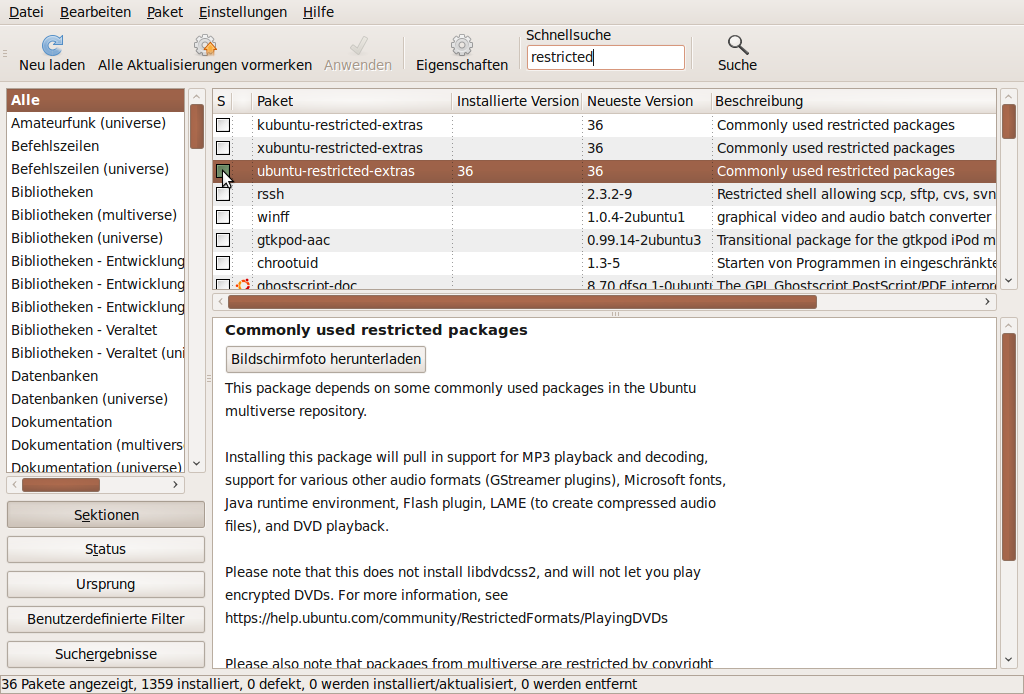Viewport: 1024px width, 694px height.
Task: Sort by Installierte Version column header
Action: point(517,101)
